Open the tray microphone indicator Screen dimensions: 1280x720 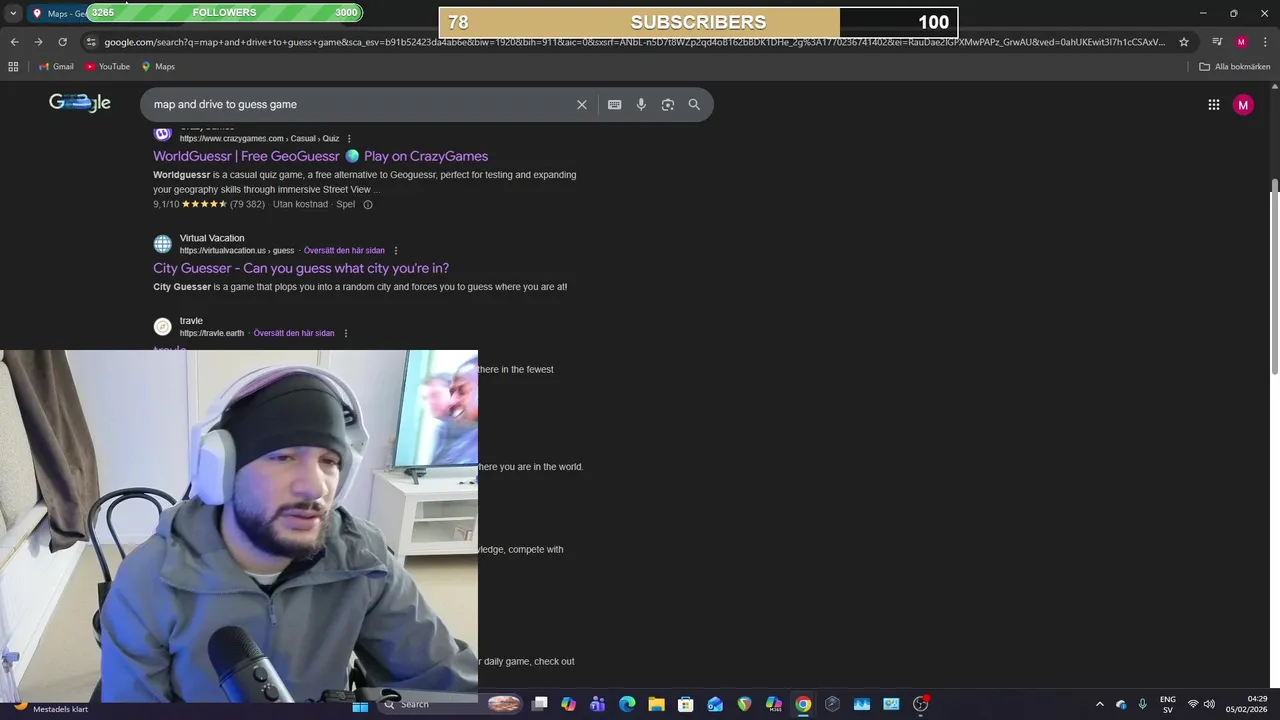point(1143,704)
